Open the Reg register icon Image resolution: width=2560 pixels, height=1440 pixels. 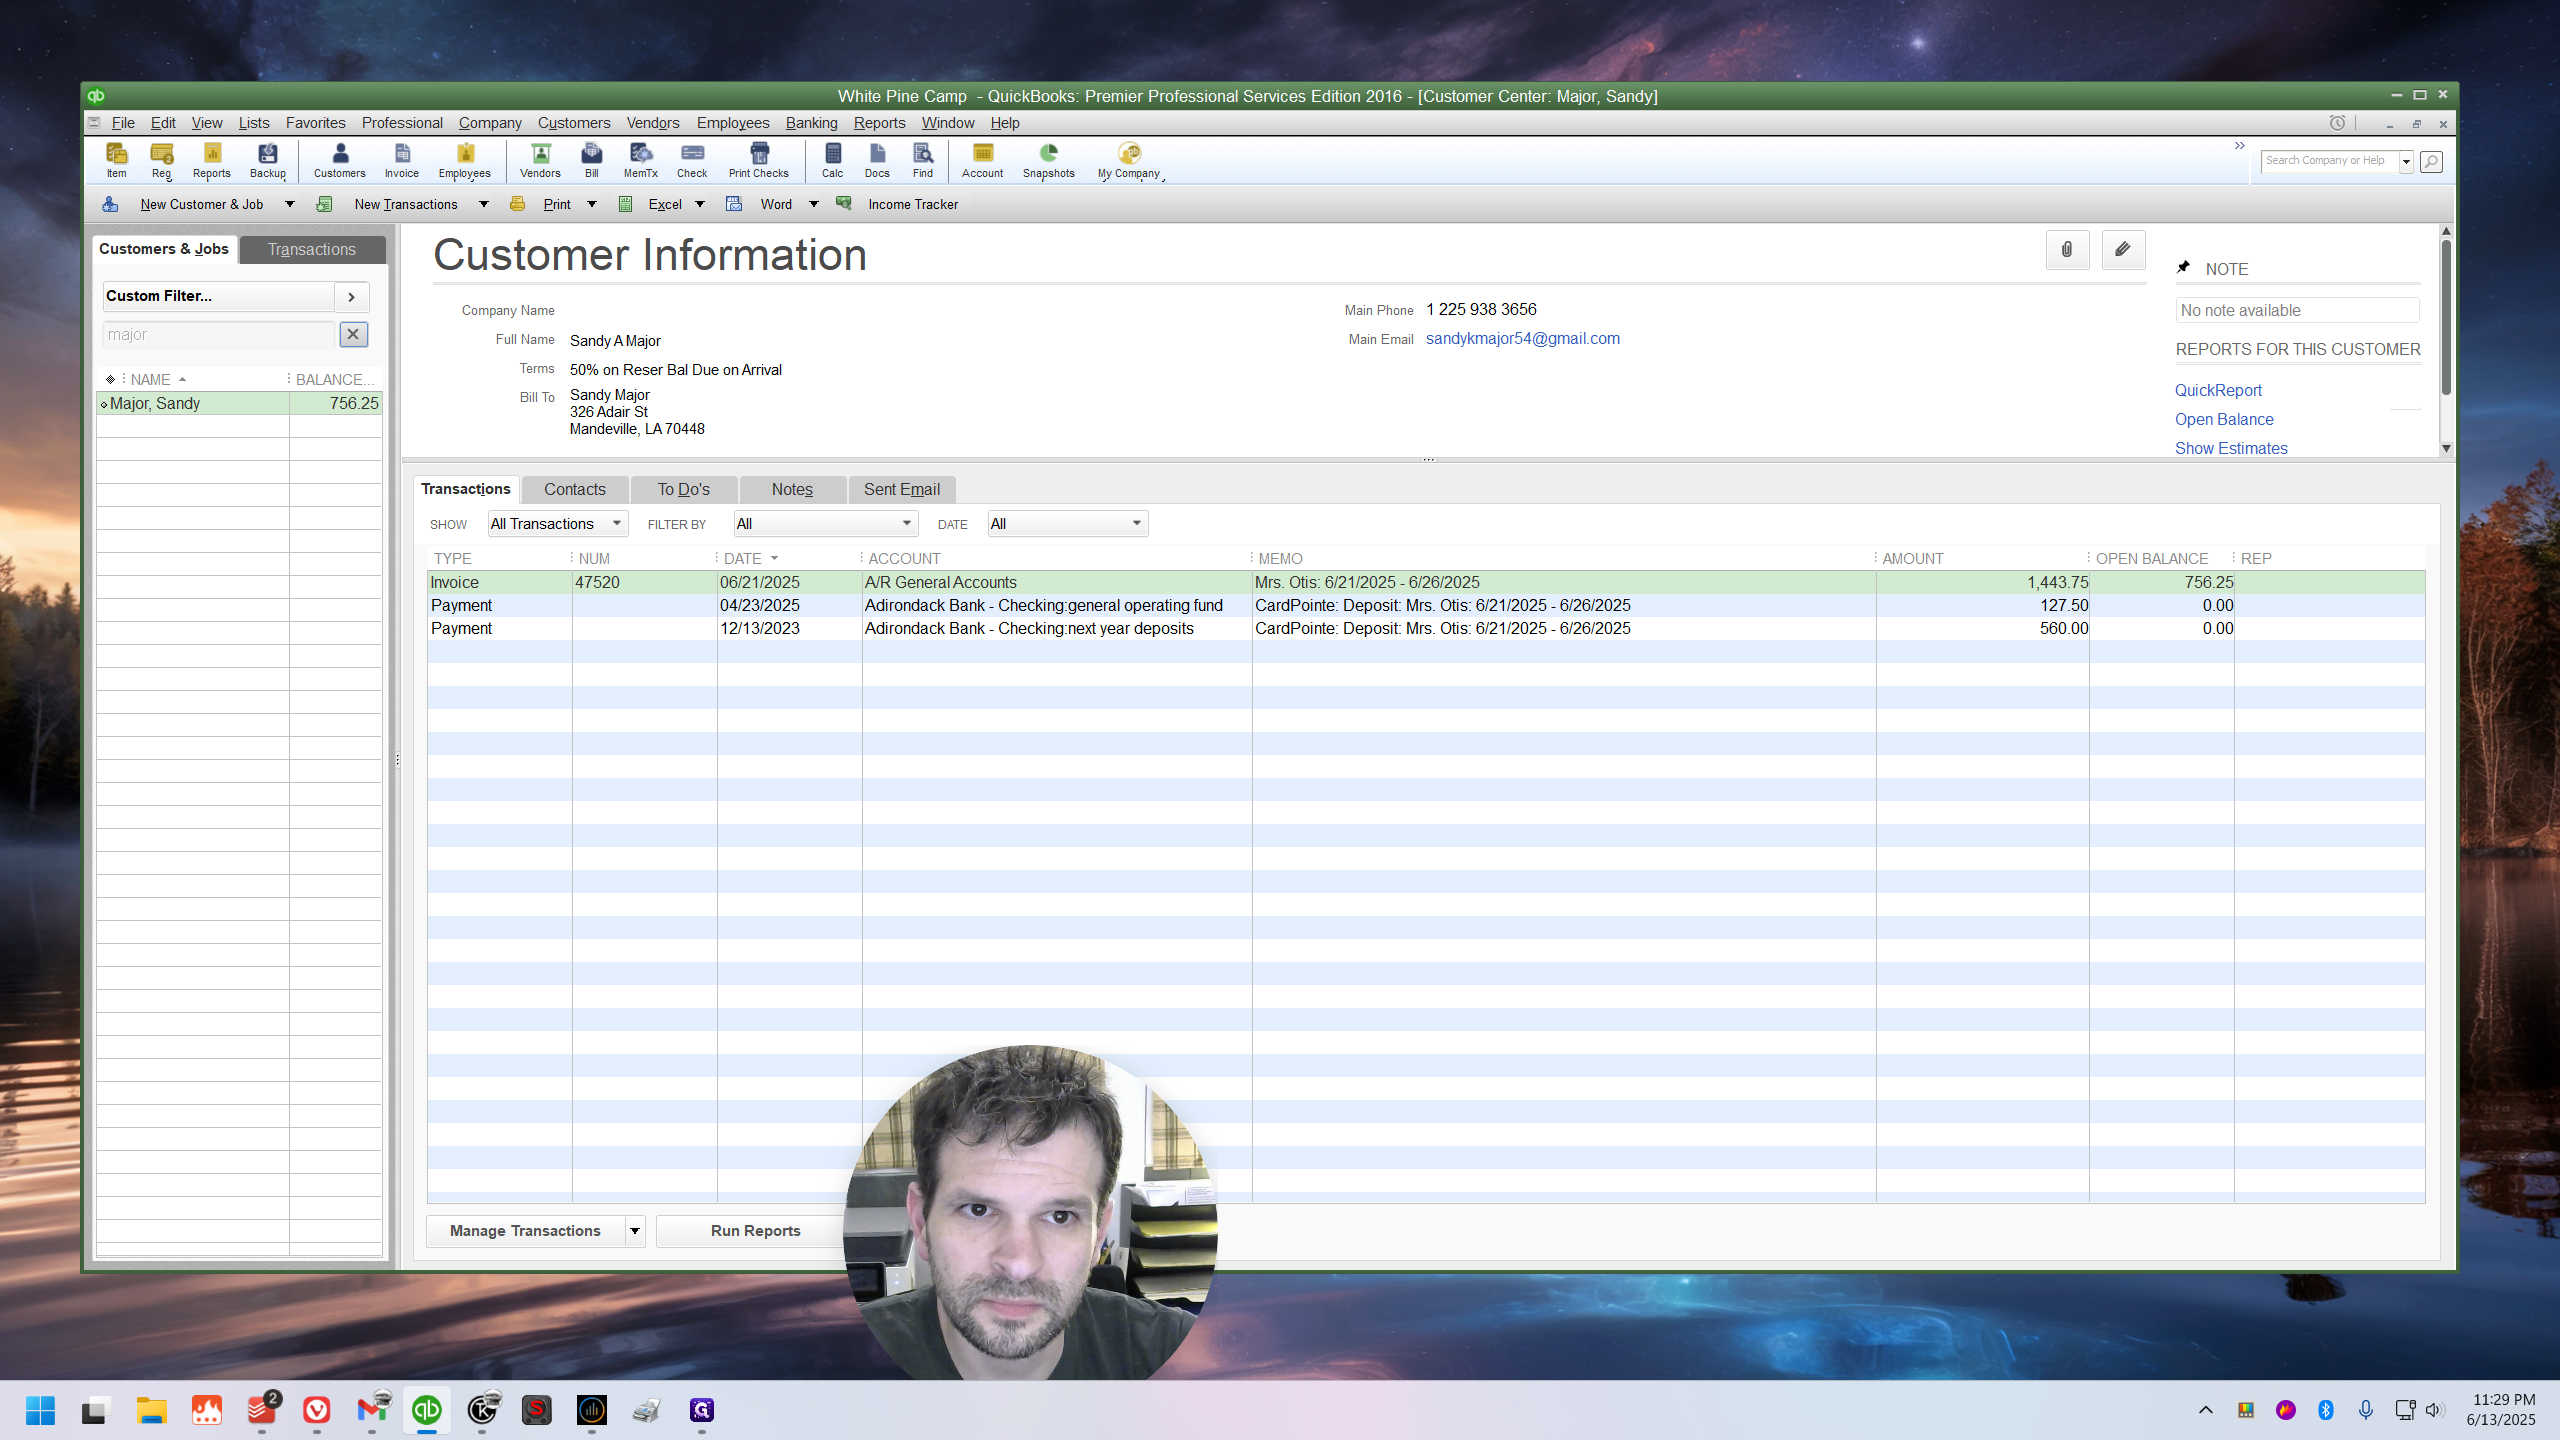[x=162, y=160]
